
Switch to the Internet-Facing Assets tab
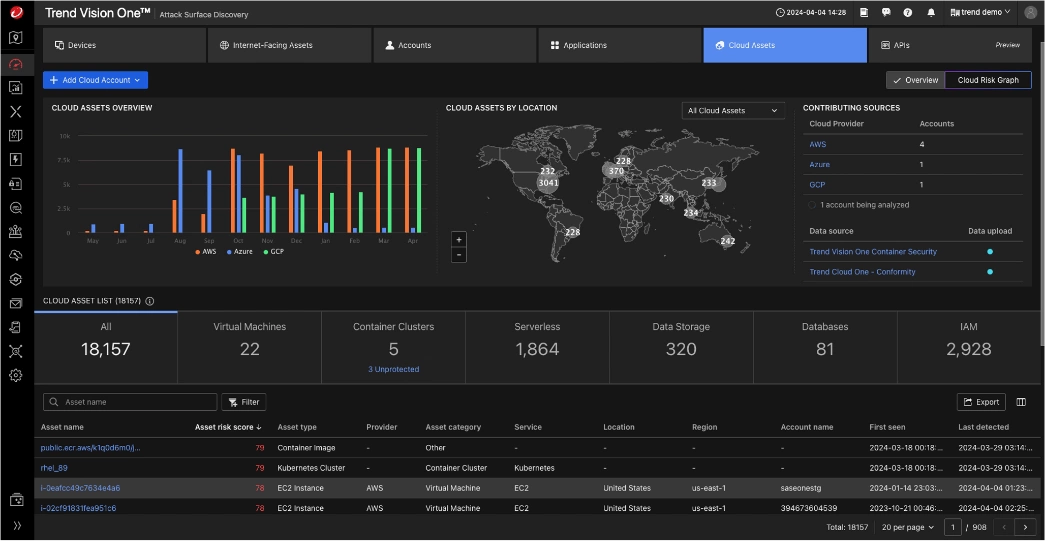[x=289, y=45]
